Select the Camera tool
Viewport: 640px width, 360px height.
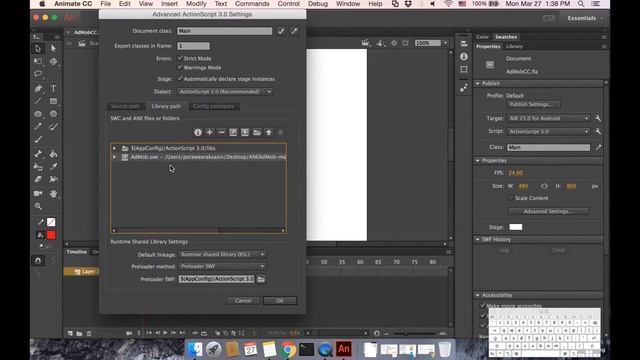pyautogui.click(x=38, y=193)
